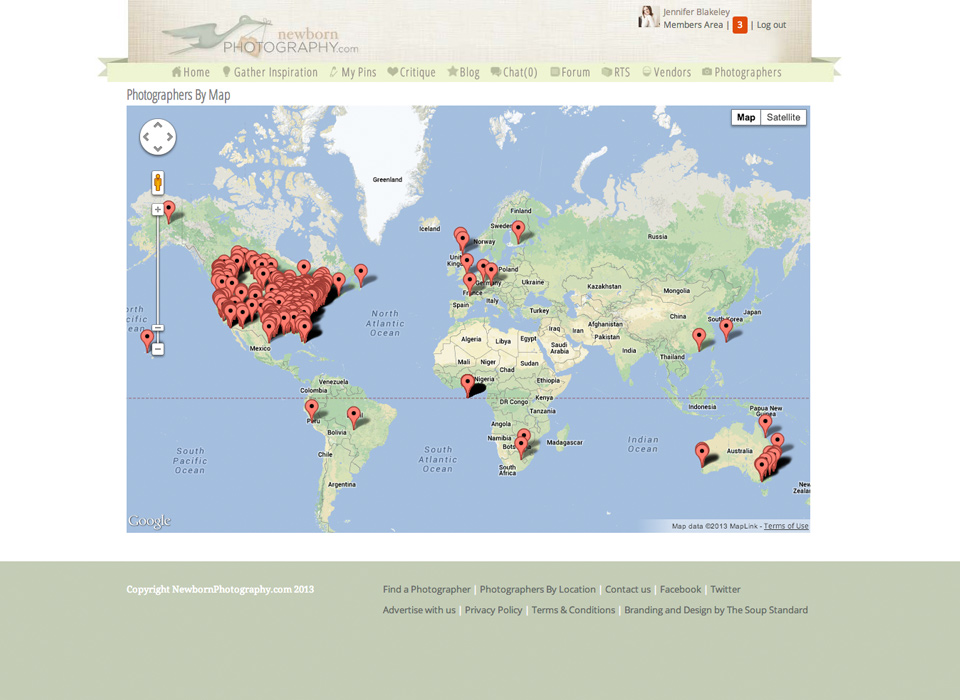Pan the map down with the arrow
Image resolution: width=960 pixels, height=700 pixels.
[157, 148]
